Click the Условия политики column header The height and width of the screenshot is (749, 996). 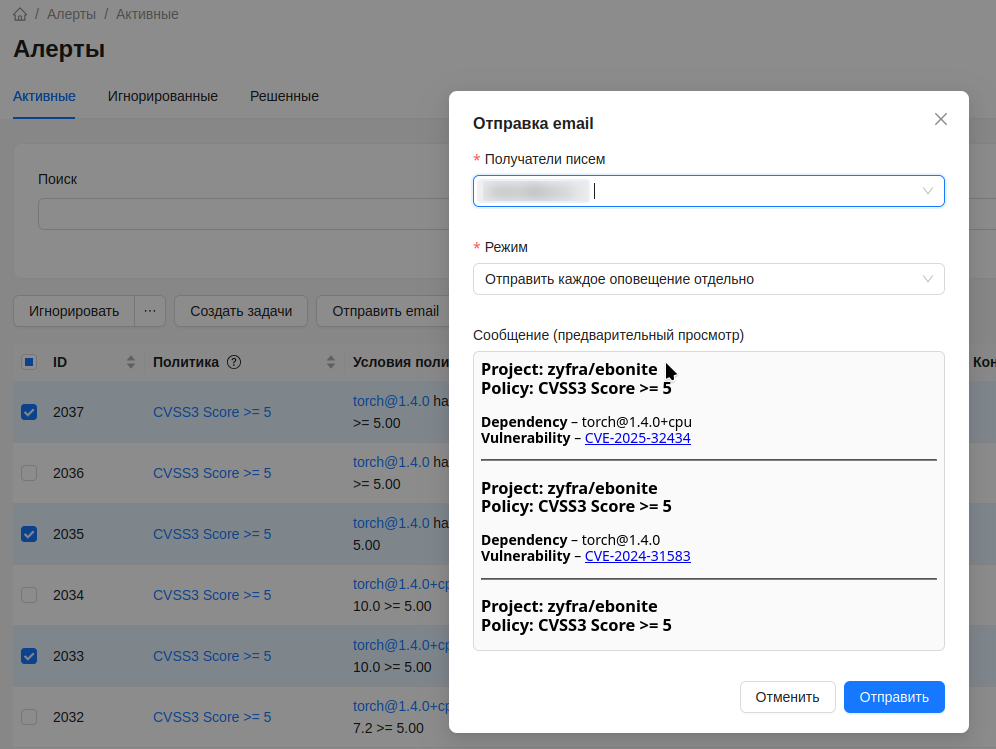(401, 362)
